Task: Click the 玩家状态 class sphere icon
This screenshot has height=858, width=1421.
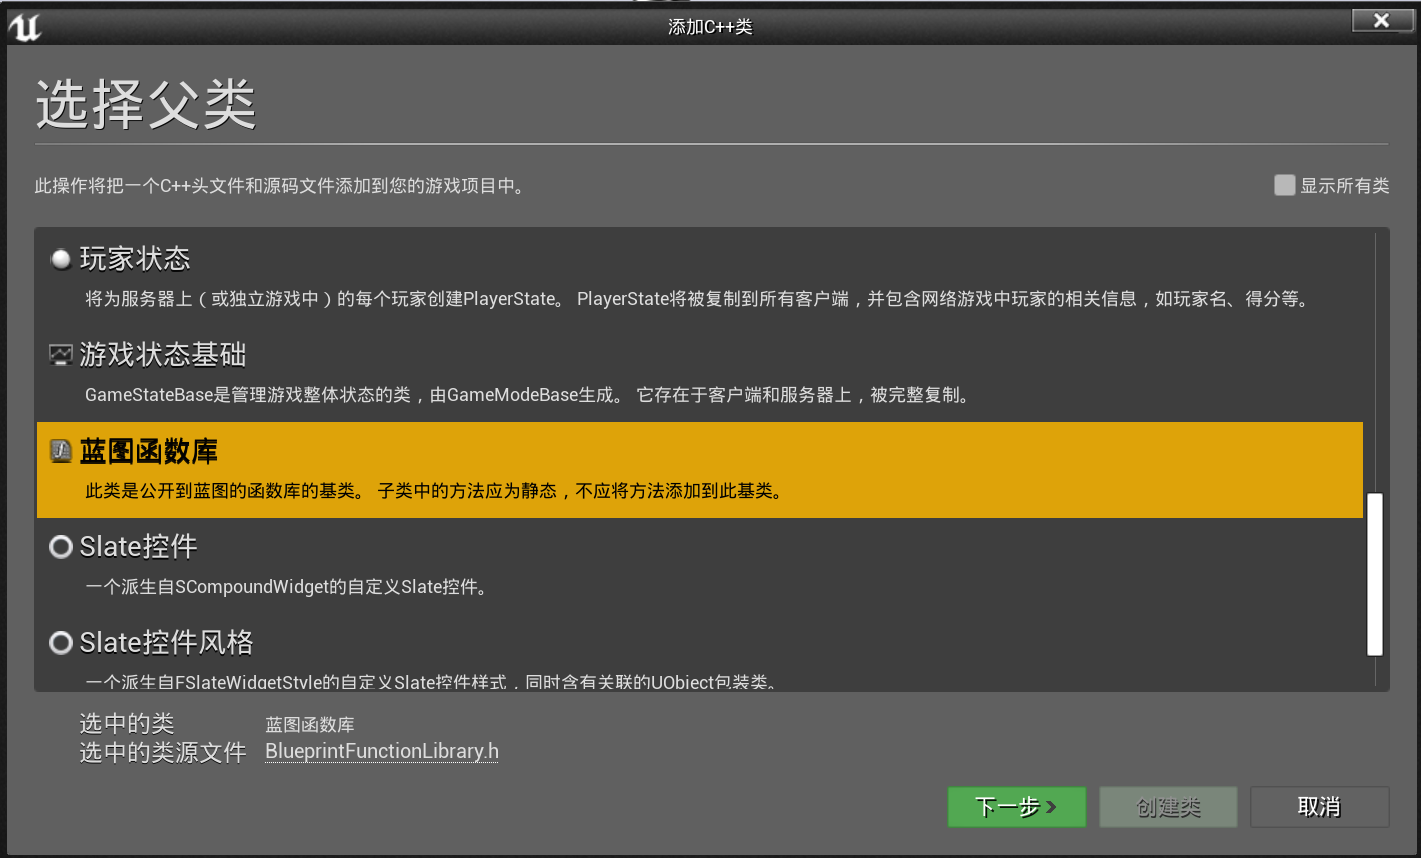Action: point(60,258)
